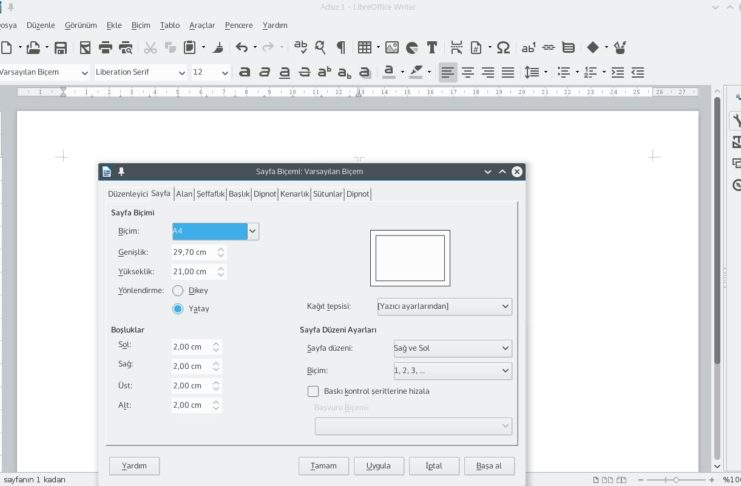Image resolution: width=741 pixels, height=486 pixels.
Task: Click the İptal button
Action: [434, 466]
